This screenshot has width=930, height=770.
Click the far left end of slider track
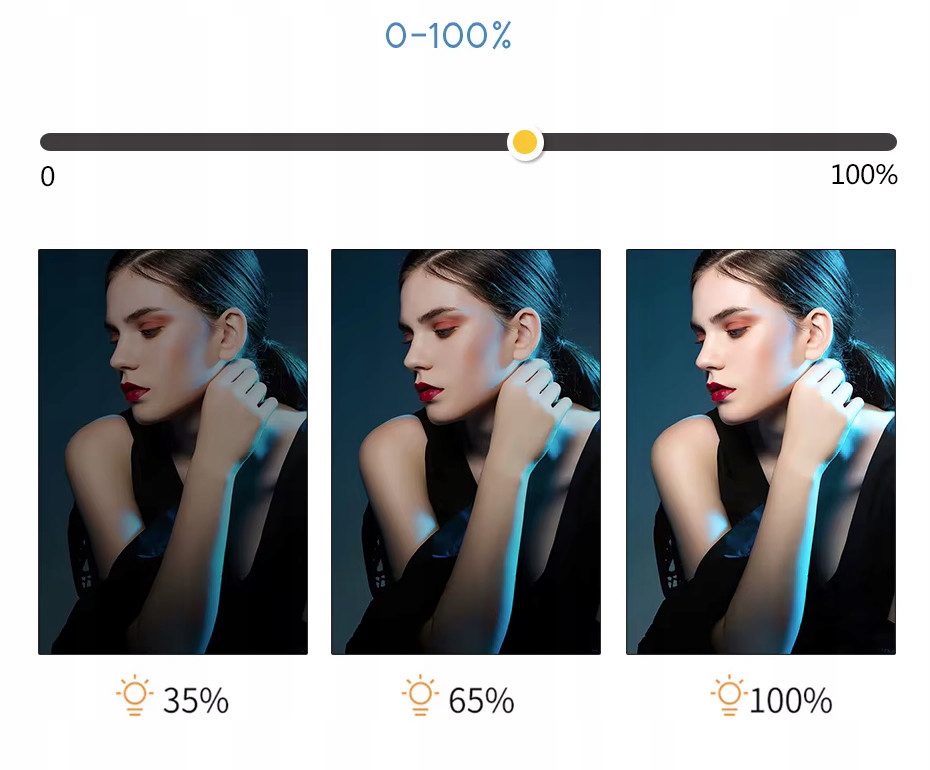coord(47,142)
